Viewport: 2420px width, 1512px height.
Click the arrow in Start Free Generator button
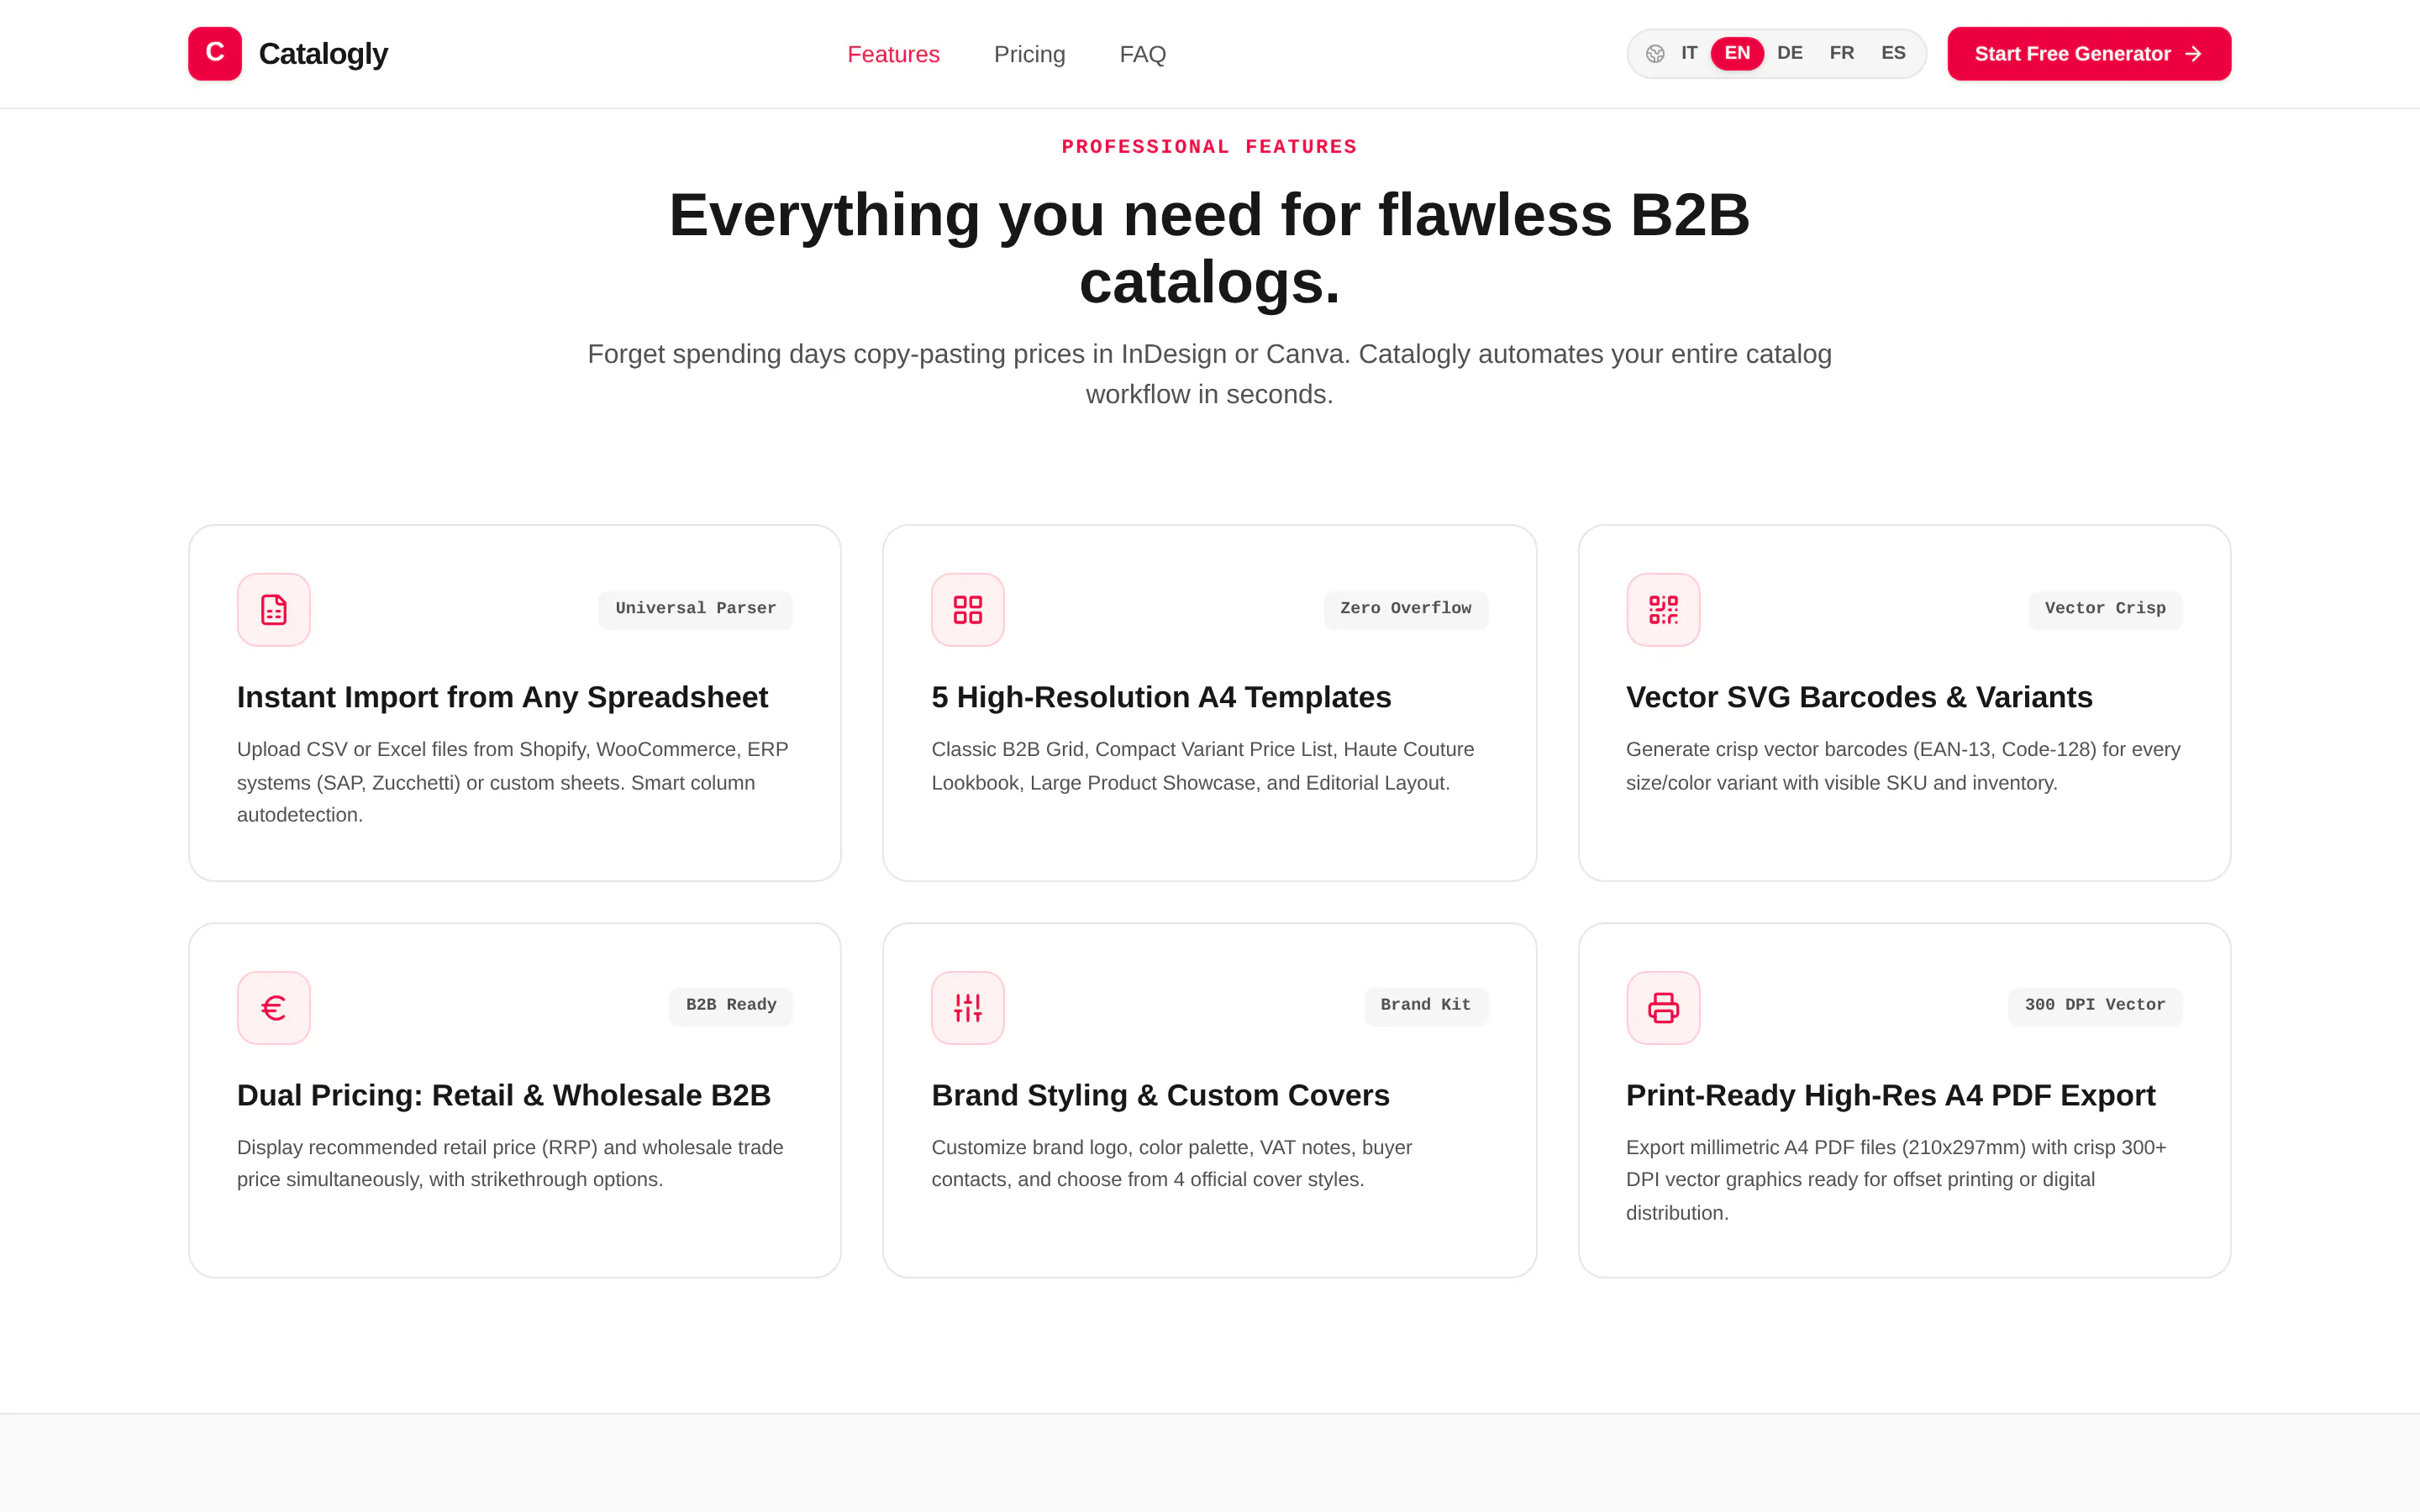point(2193,54)
